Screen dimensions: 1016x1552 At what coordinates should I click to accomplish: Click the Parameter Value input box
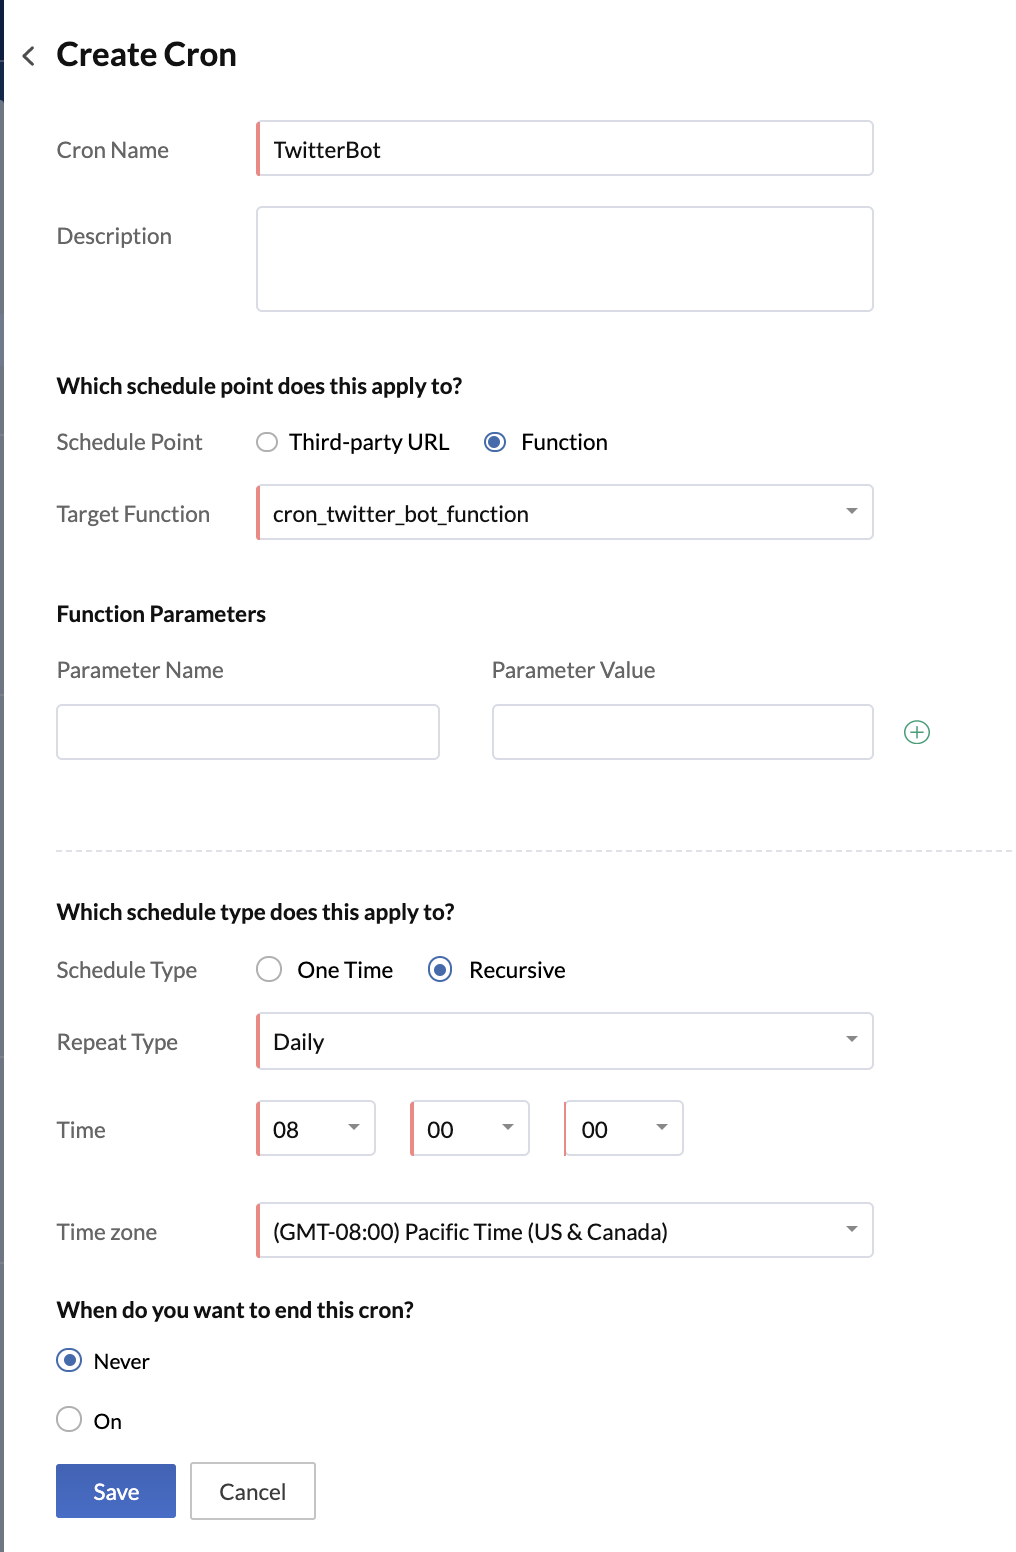pos(683,732)
